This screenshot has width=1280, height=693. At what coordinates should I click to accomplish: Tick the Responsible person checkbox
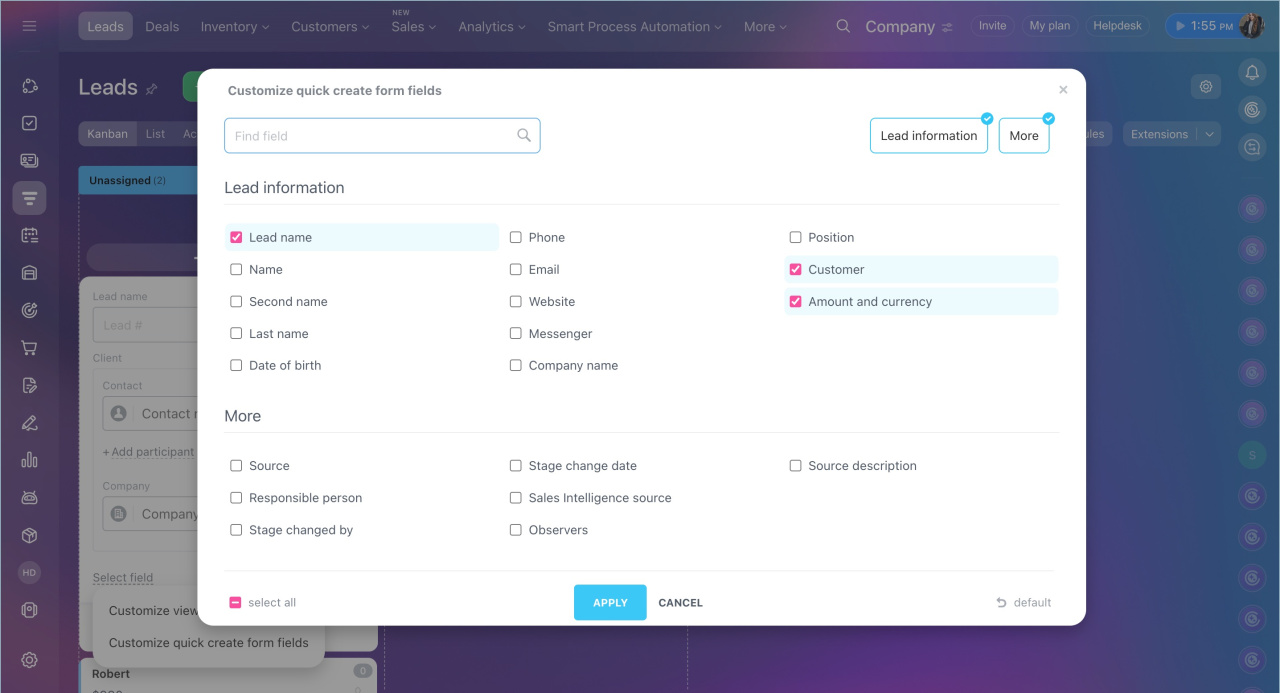click(x=236, y=498)
